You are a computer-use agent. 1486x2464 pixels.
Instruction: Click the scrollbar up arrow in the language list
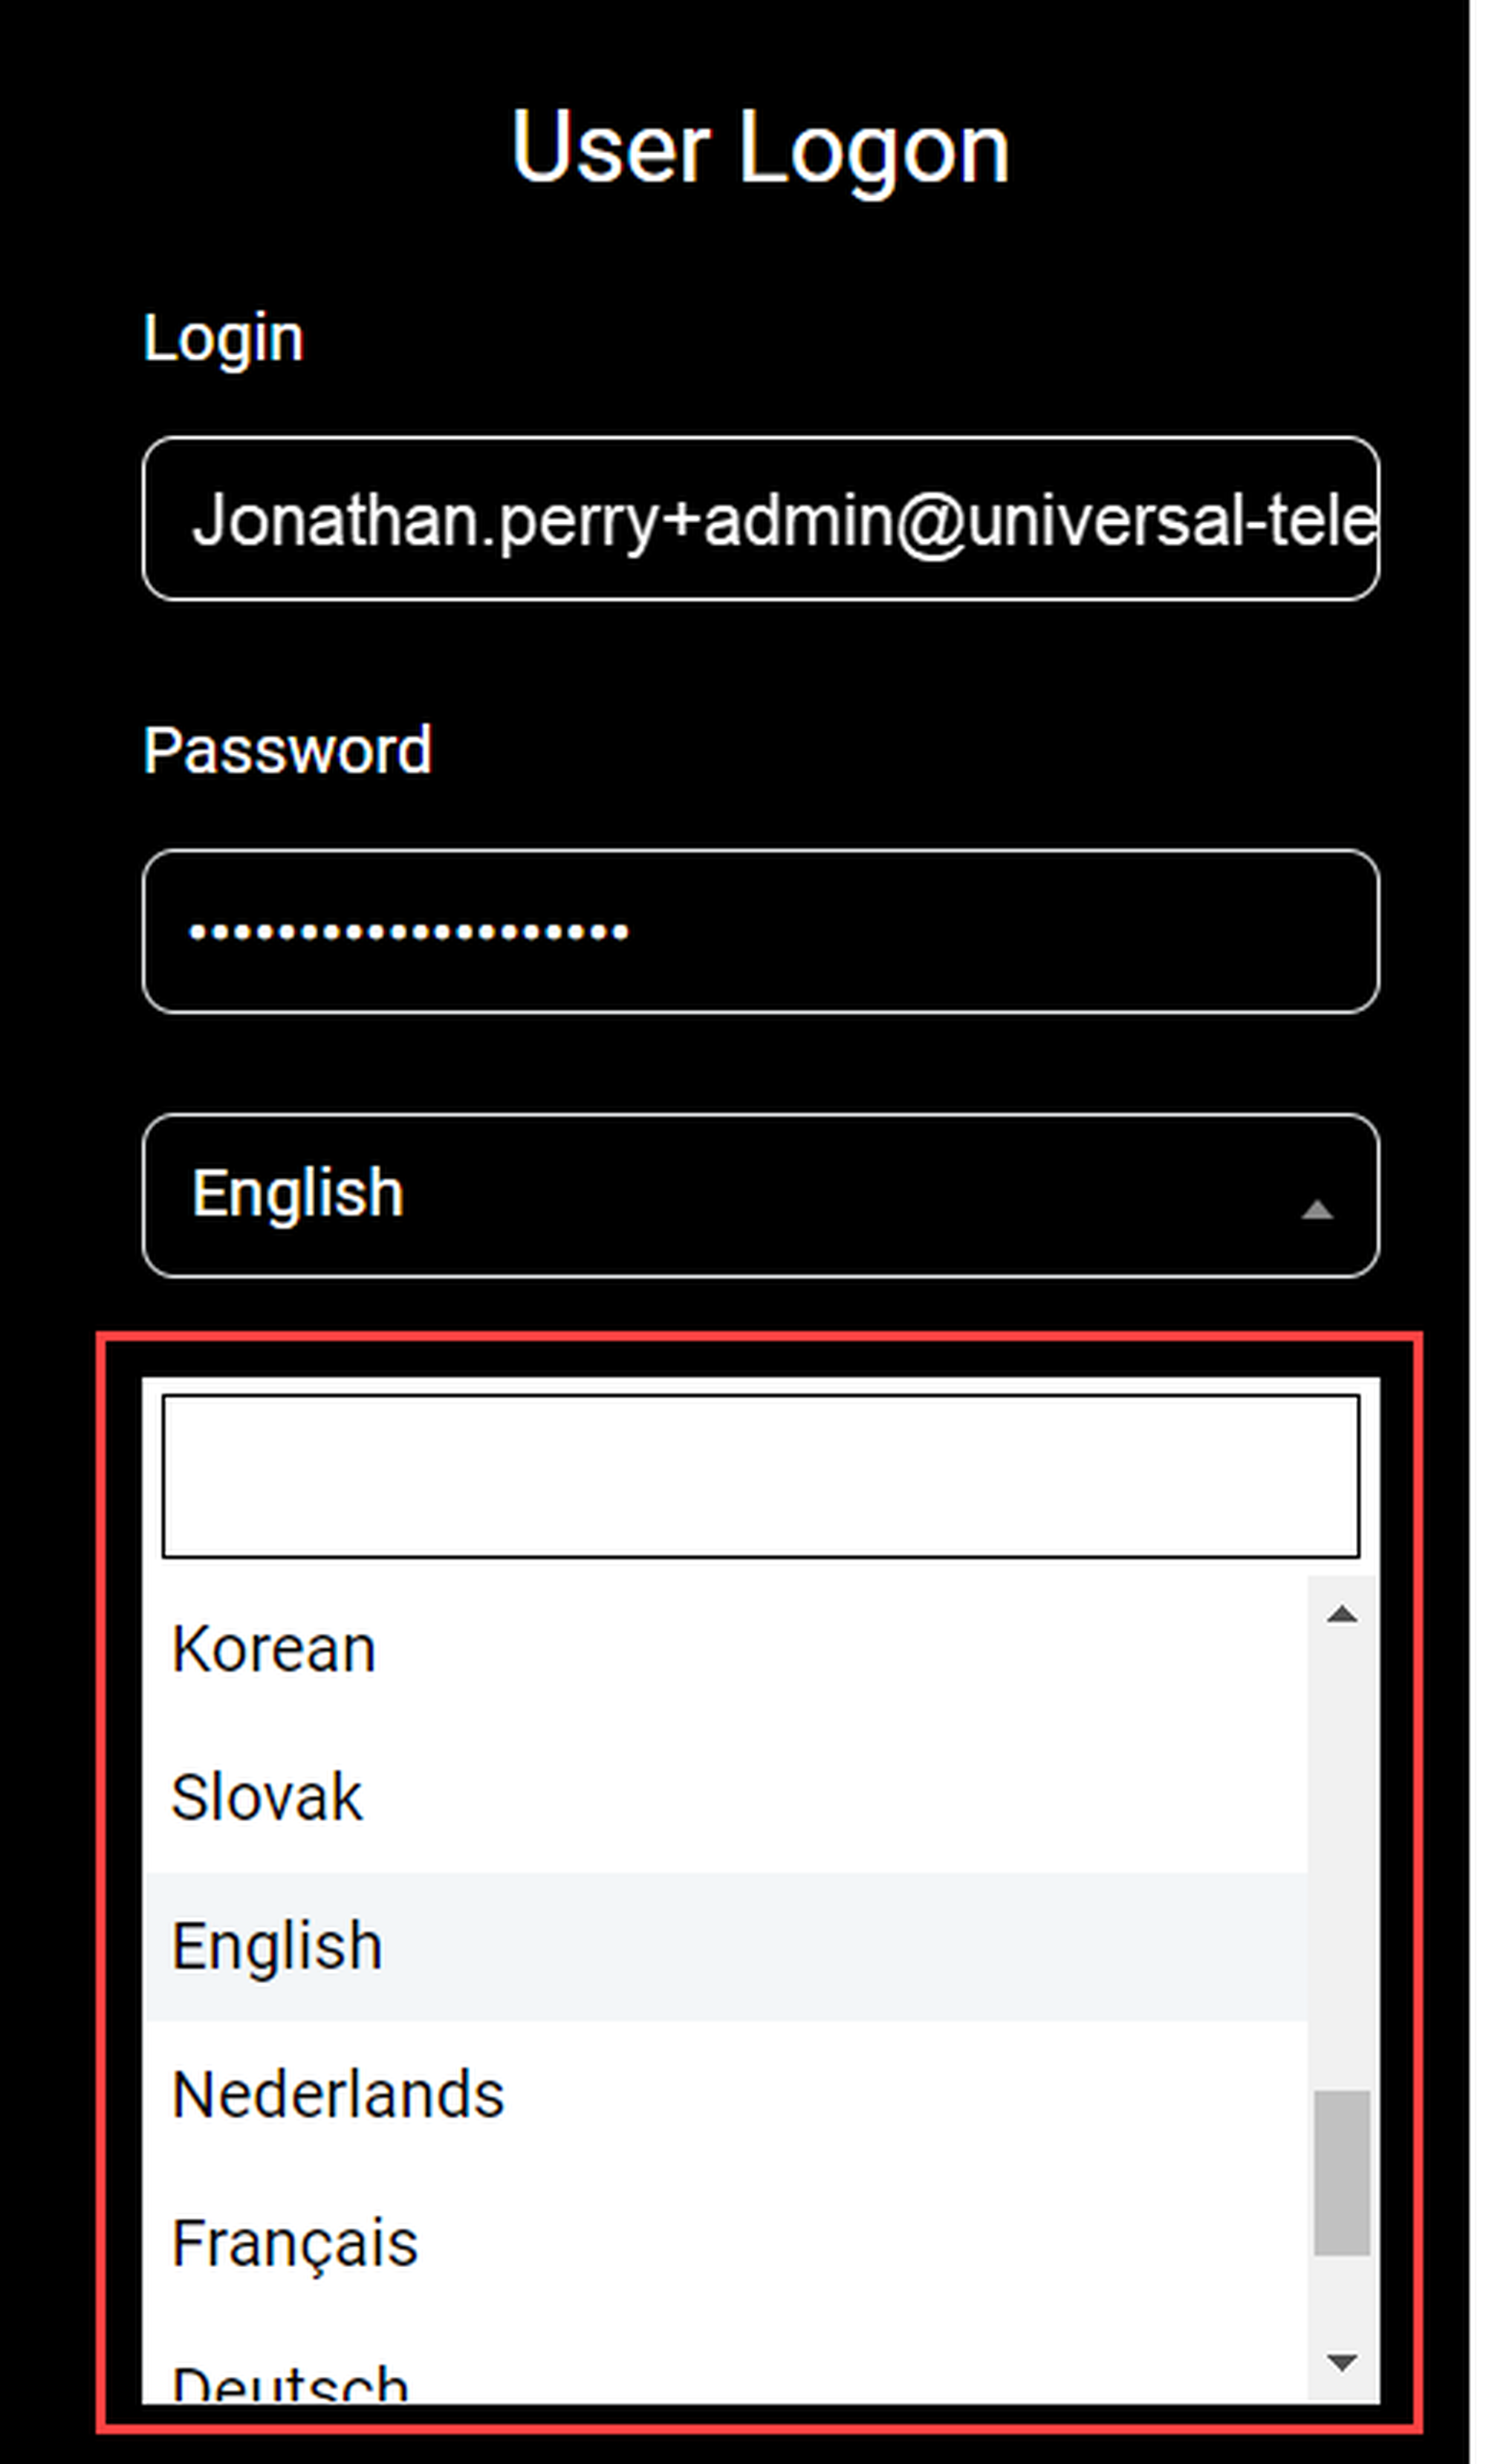click(x=1342, y=1614)
